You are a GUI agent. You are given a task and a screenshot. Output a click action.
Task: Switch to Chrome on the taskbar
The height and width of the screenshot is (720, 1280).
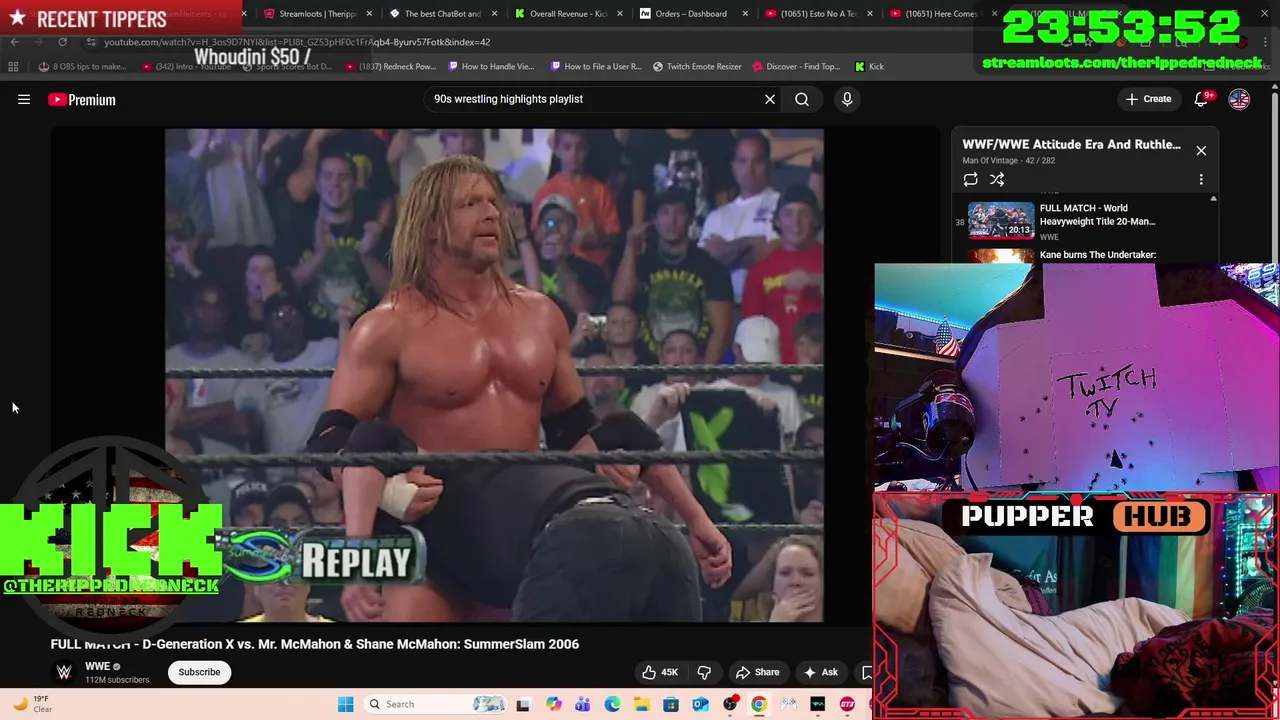(x=759, y=704)
